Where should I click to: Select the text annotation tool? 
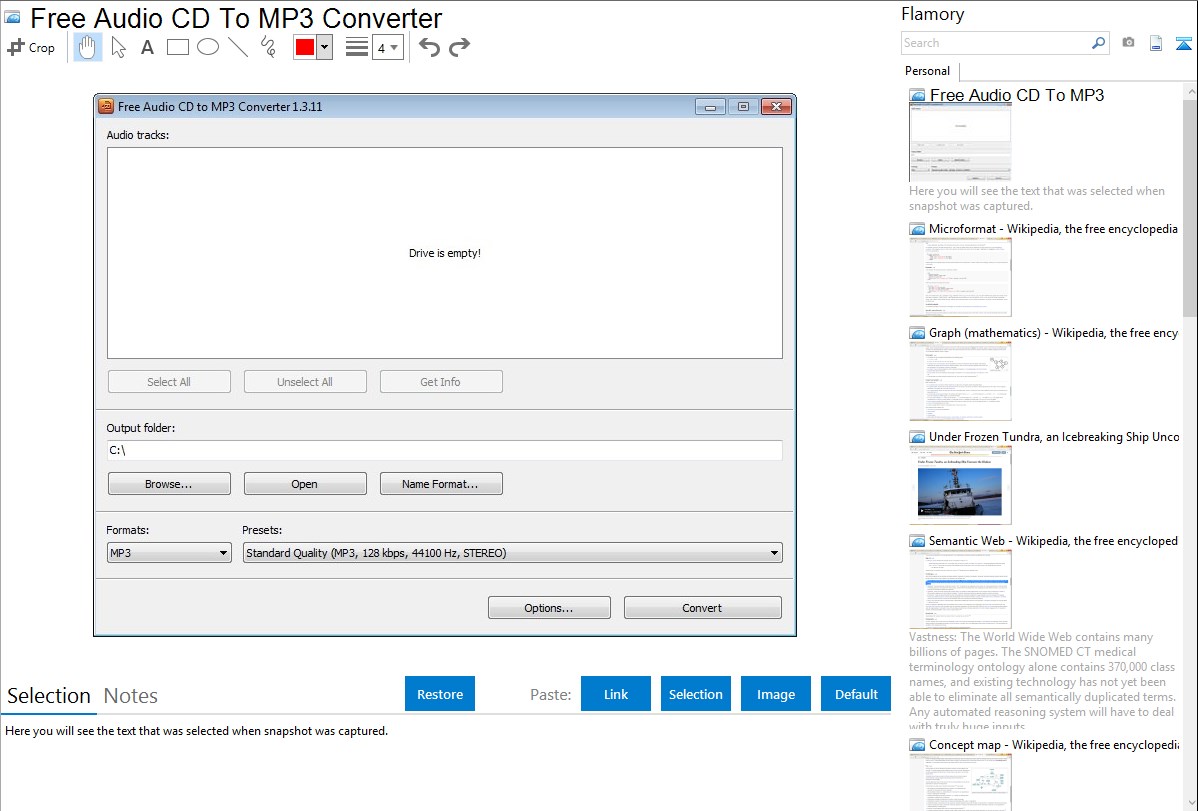147,47
